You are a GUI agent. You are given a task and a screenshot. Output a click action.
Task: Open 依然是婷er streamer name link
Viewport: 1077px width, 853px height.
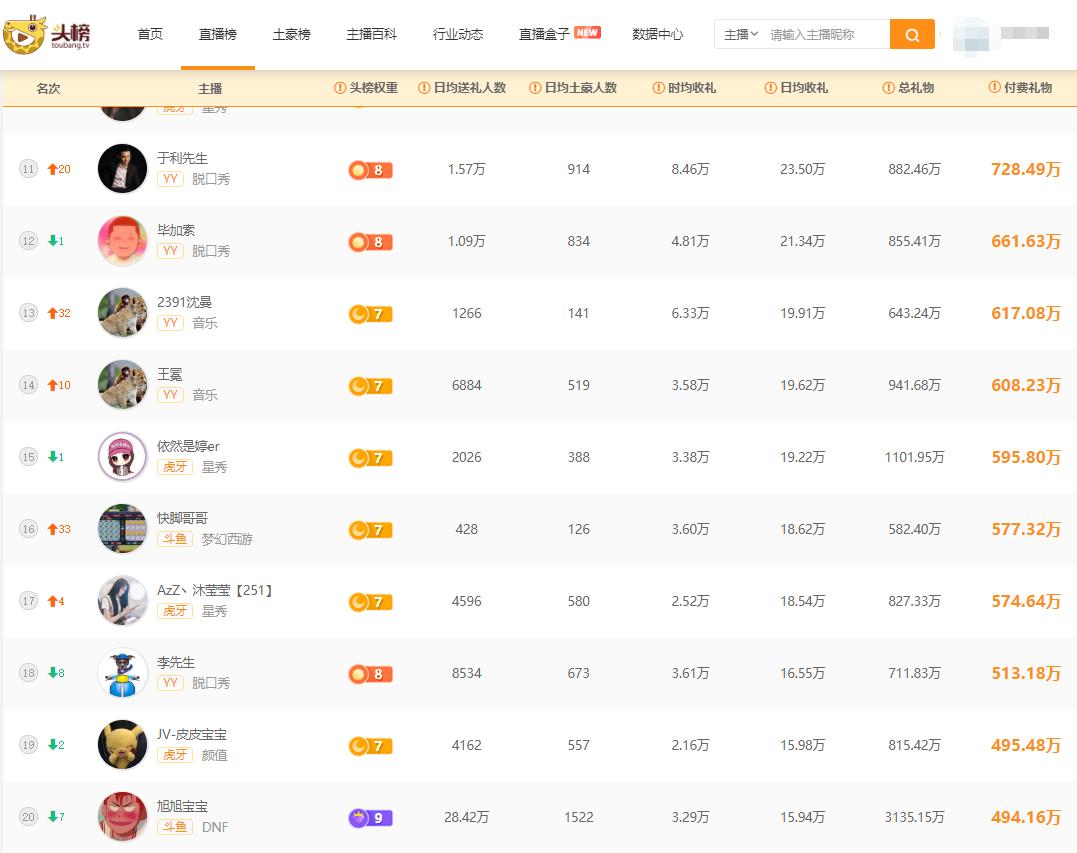[x=188, y=446]
